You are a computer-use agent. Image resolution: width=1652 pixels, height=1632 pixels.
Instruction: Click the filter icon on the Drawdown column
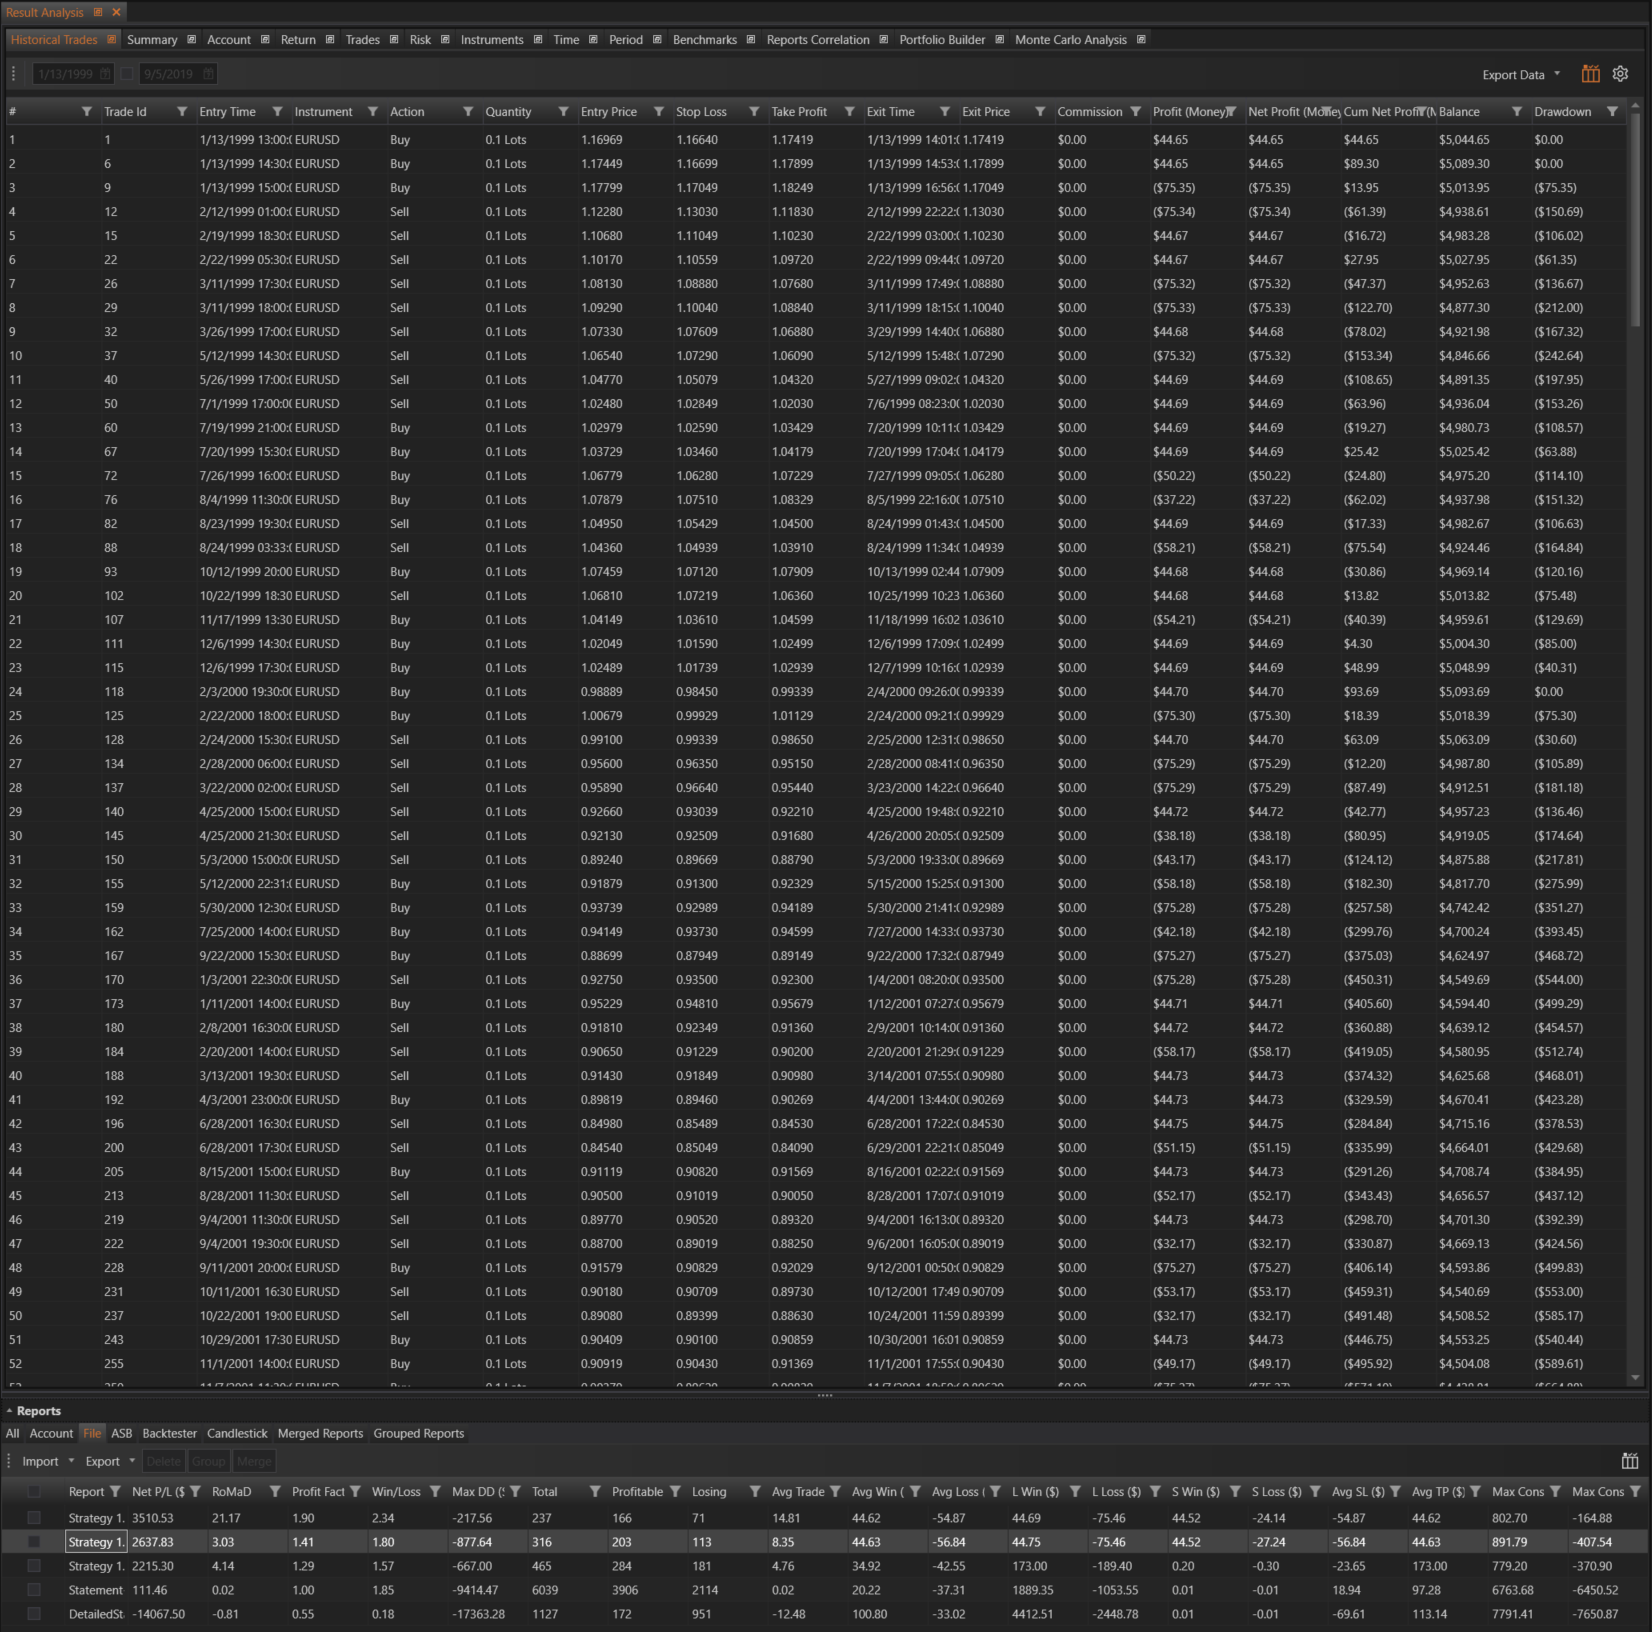[1612, 112]
